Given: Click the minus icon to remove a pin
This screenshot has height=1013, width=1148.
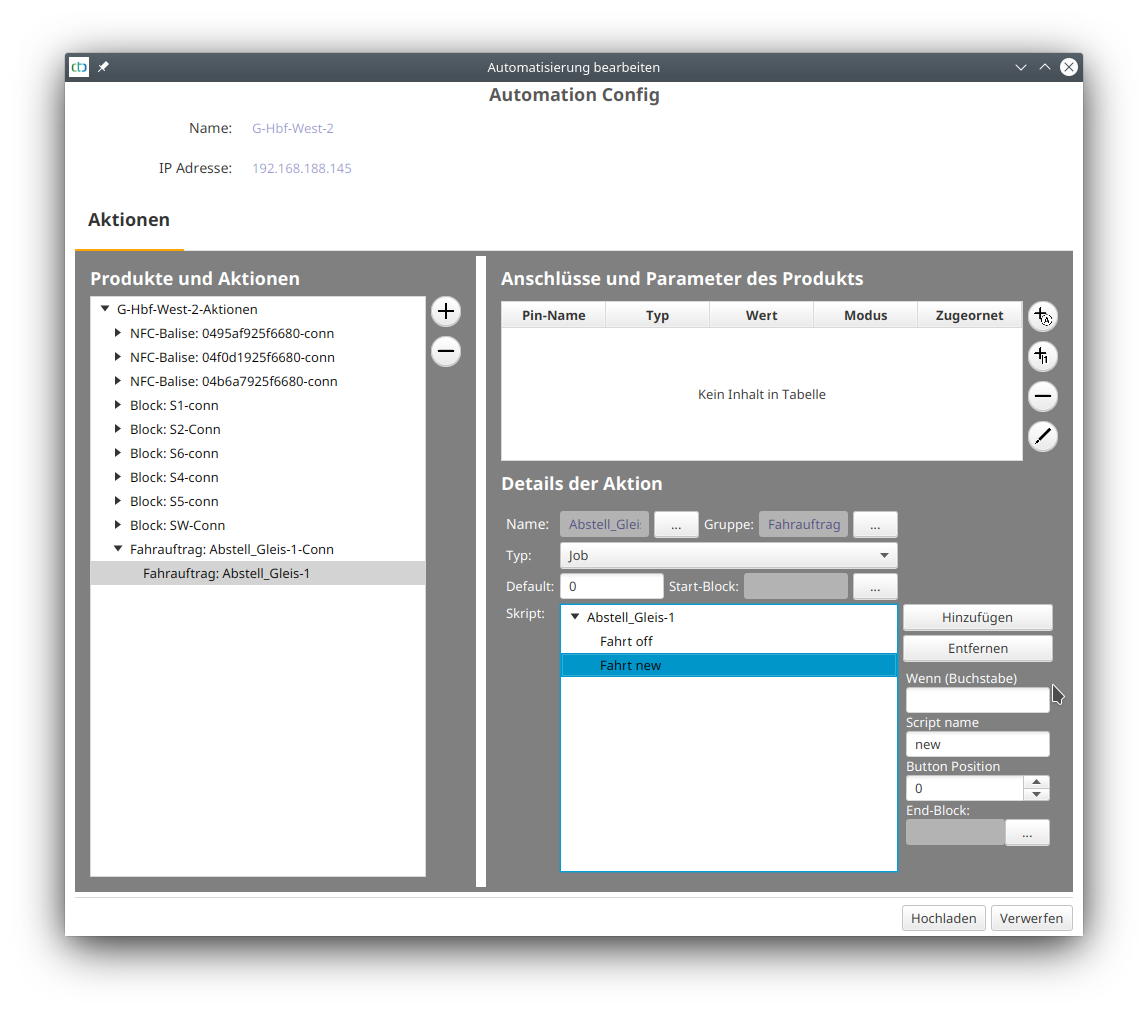Looking at the screenshot, I should (x=1042, y=397).
